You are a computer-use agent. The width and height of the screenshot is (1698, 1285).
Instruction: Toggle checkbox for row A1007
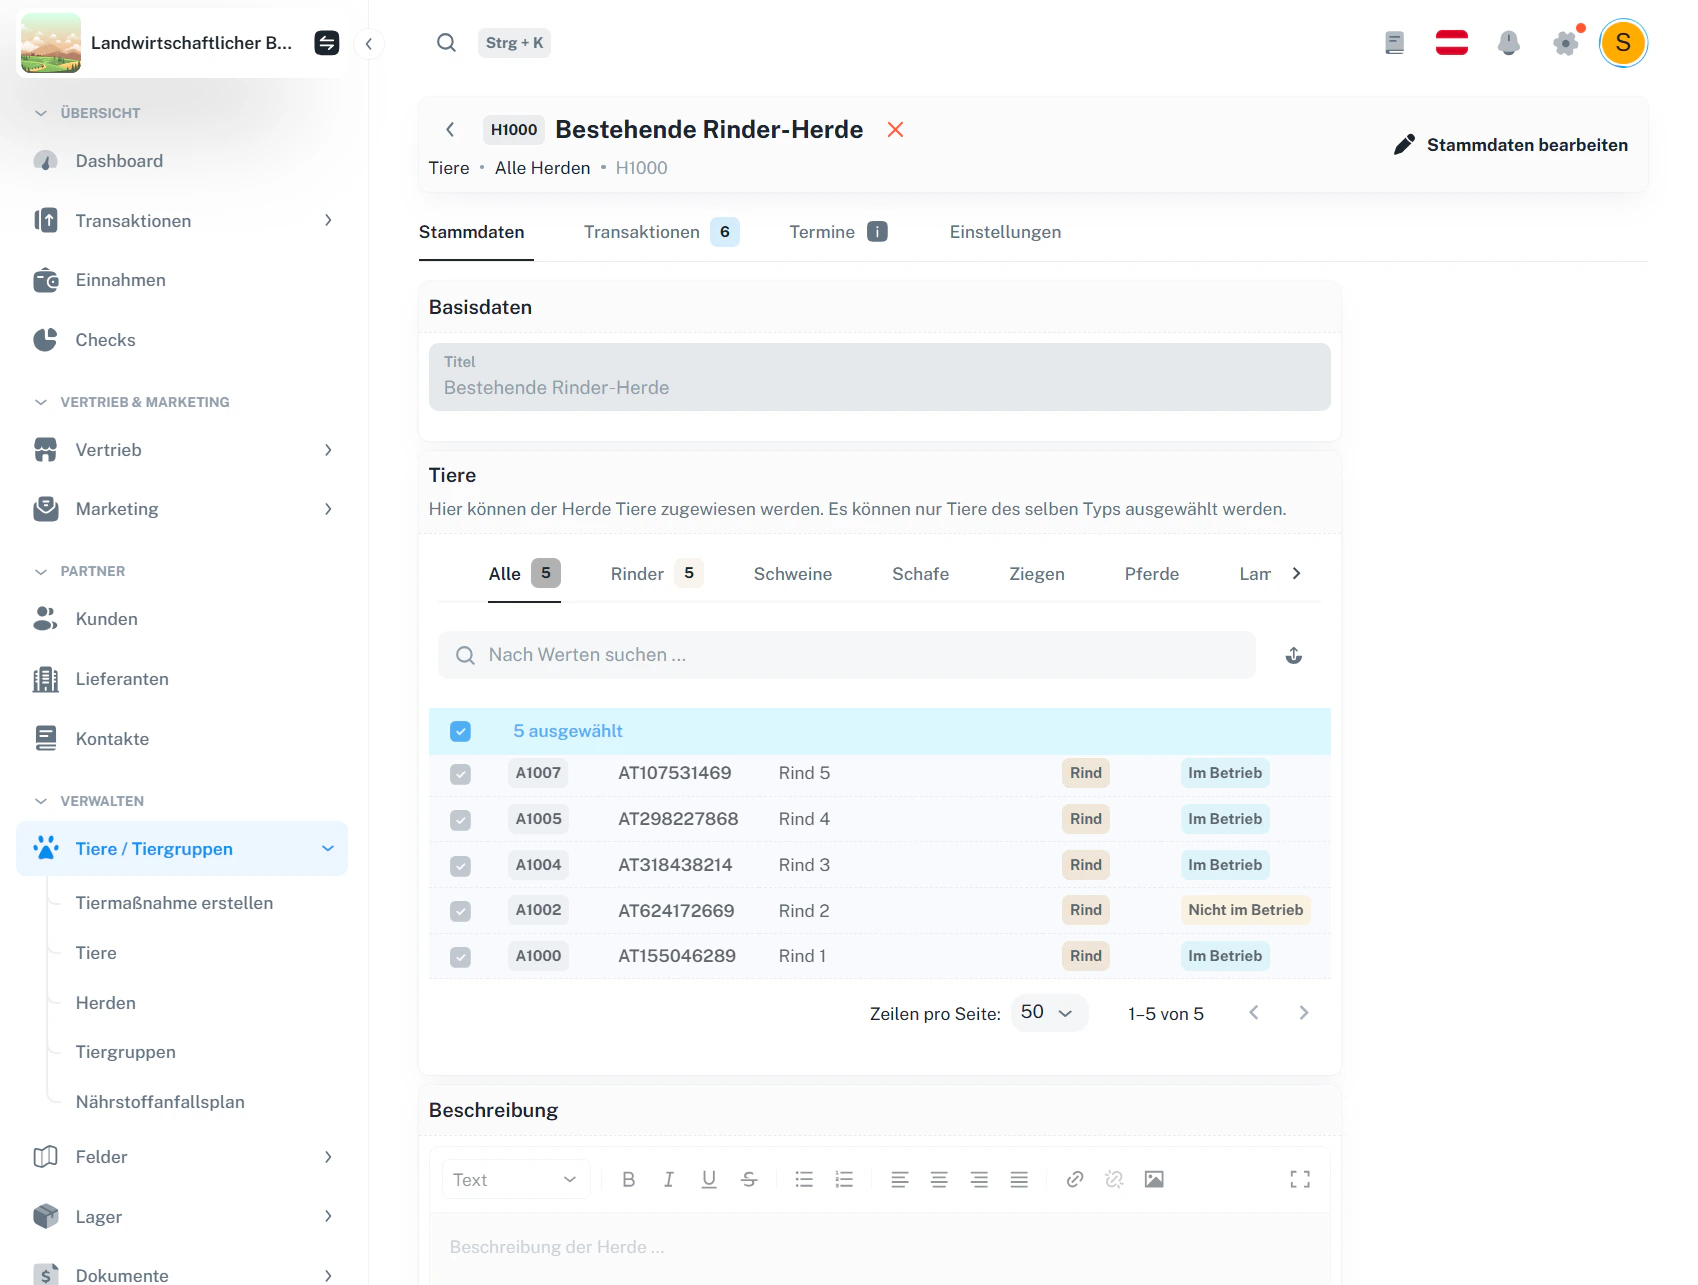coord(460,774)
